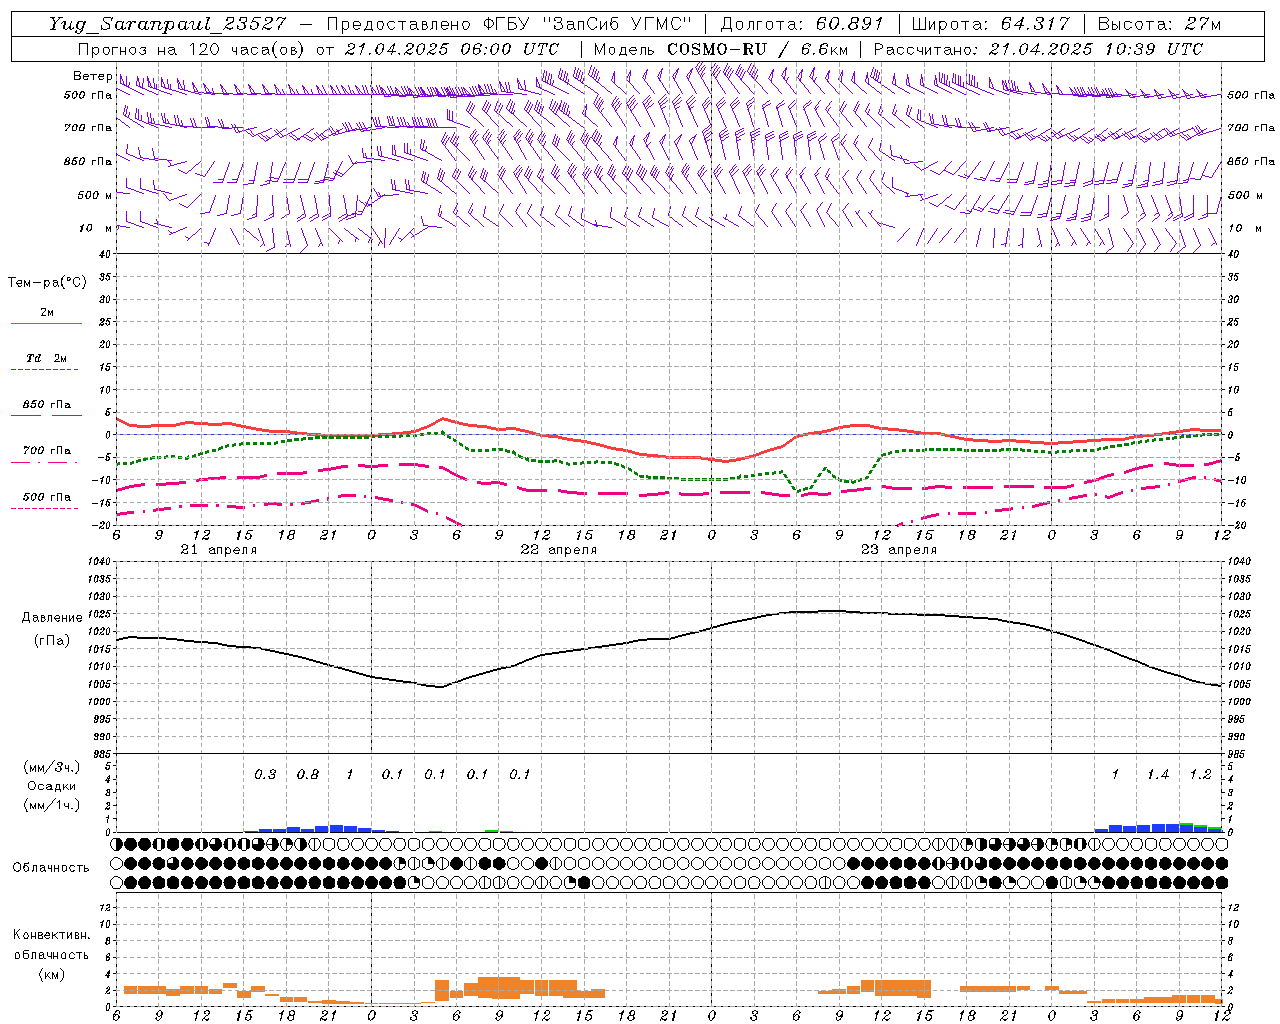Select the text Предоставлено ФГБУ "ЗапСиб УГМС"
This screenshot has height=1024, width=1280.
[509, 24]
